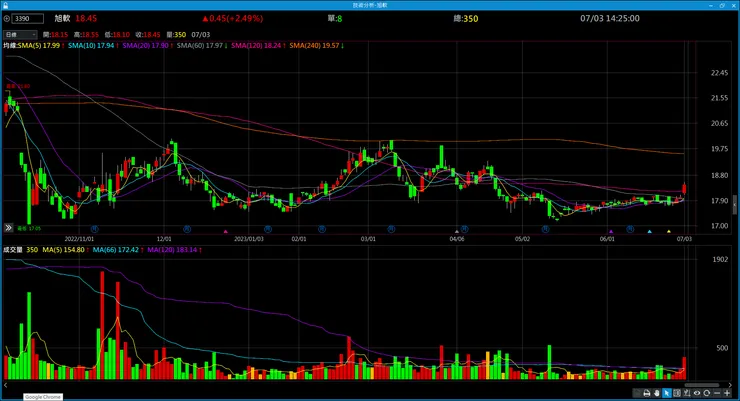Select the hand pan tool
This screenshot has width=740, height=401.
656,393
